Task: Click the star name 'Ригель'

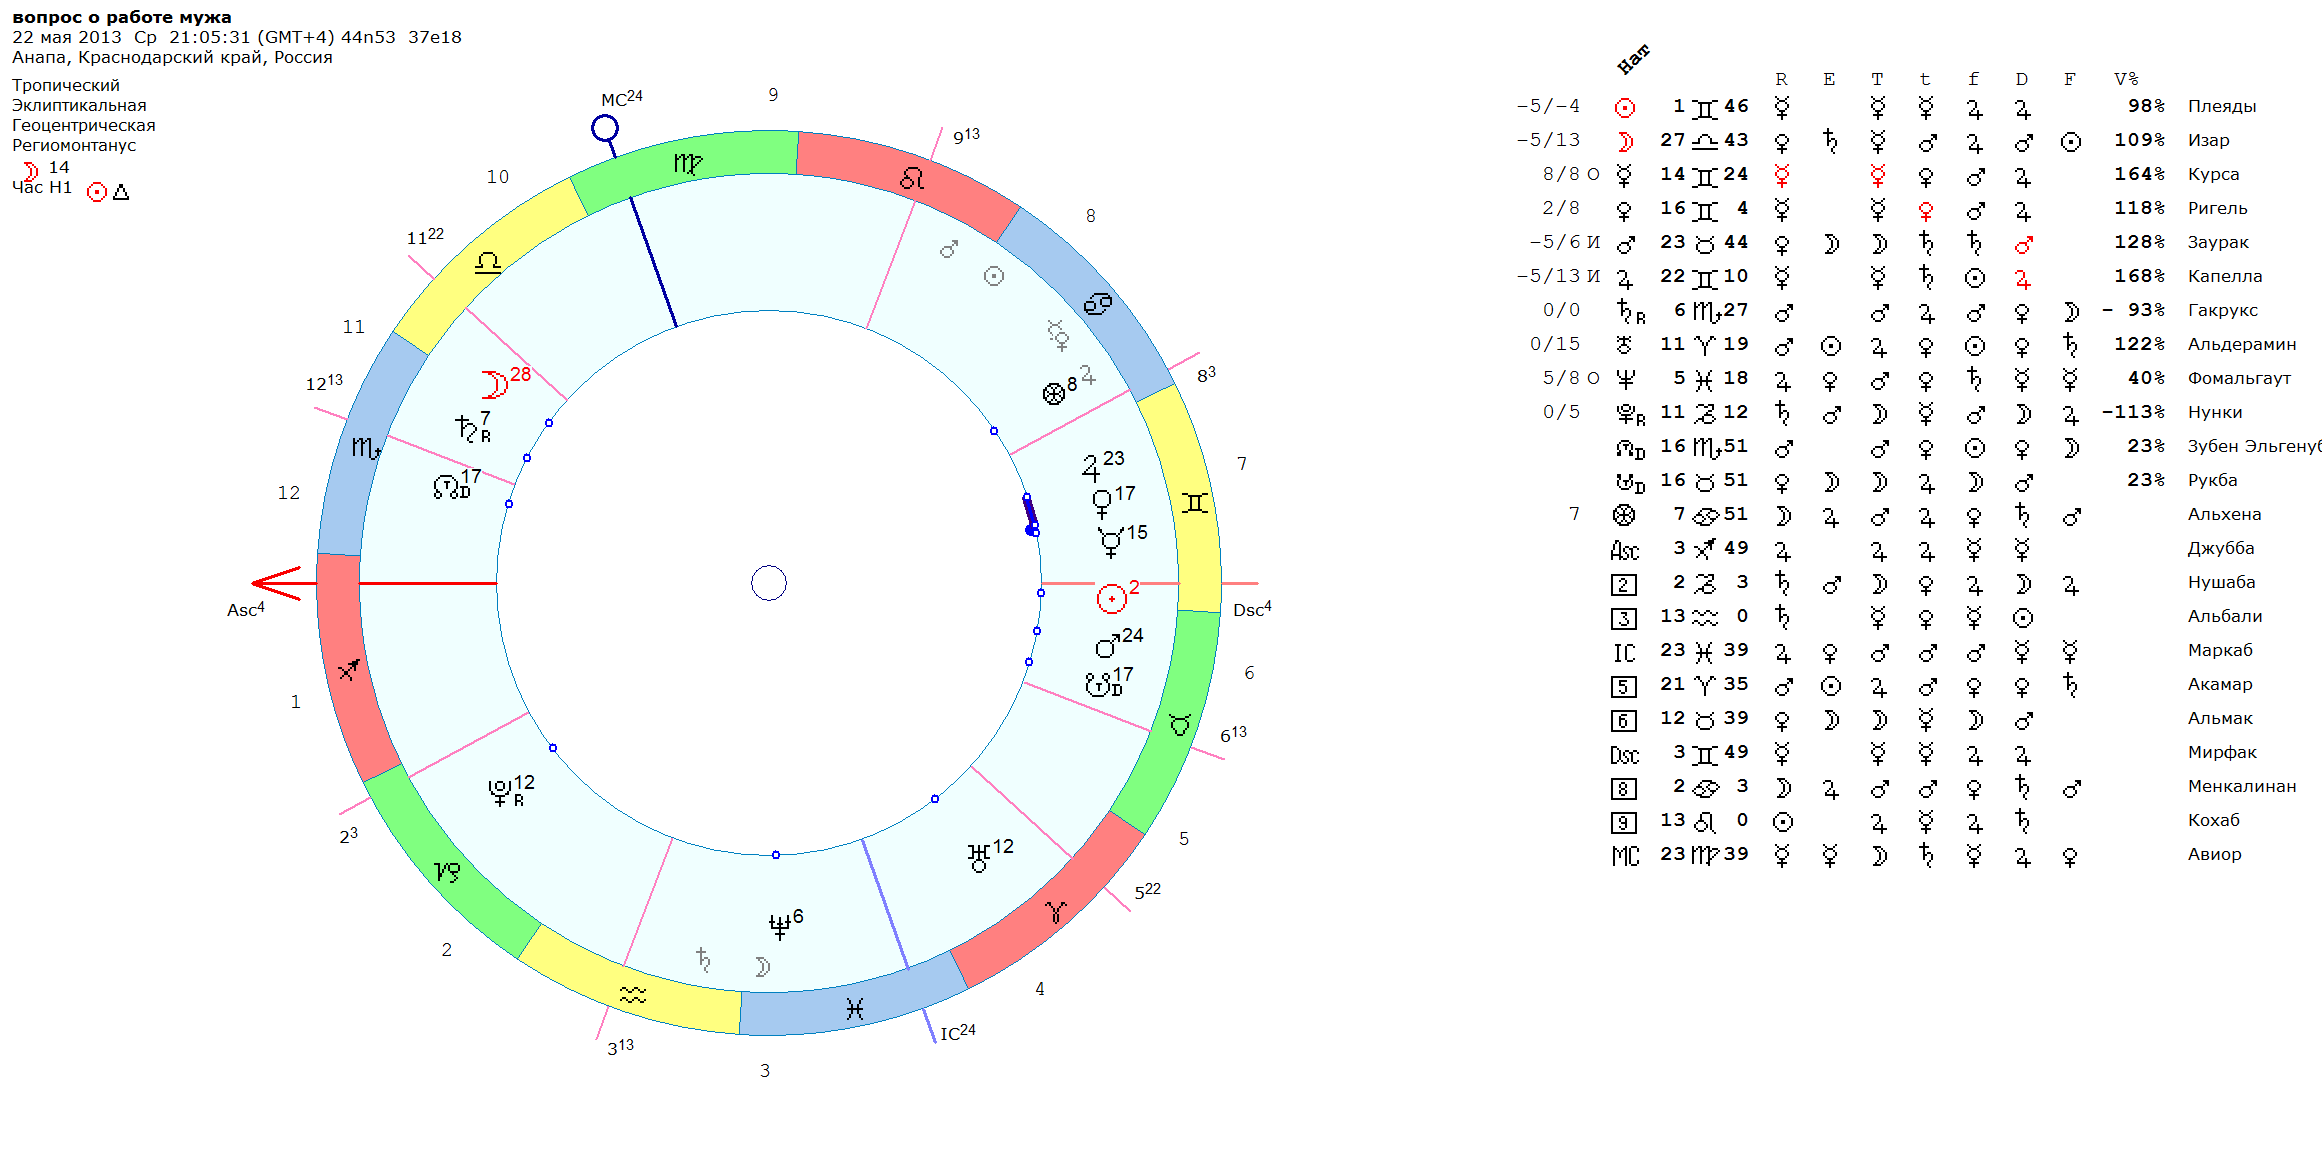Action: coord(2218,208)
